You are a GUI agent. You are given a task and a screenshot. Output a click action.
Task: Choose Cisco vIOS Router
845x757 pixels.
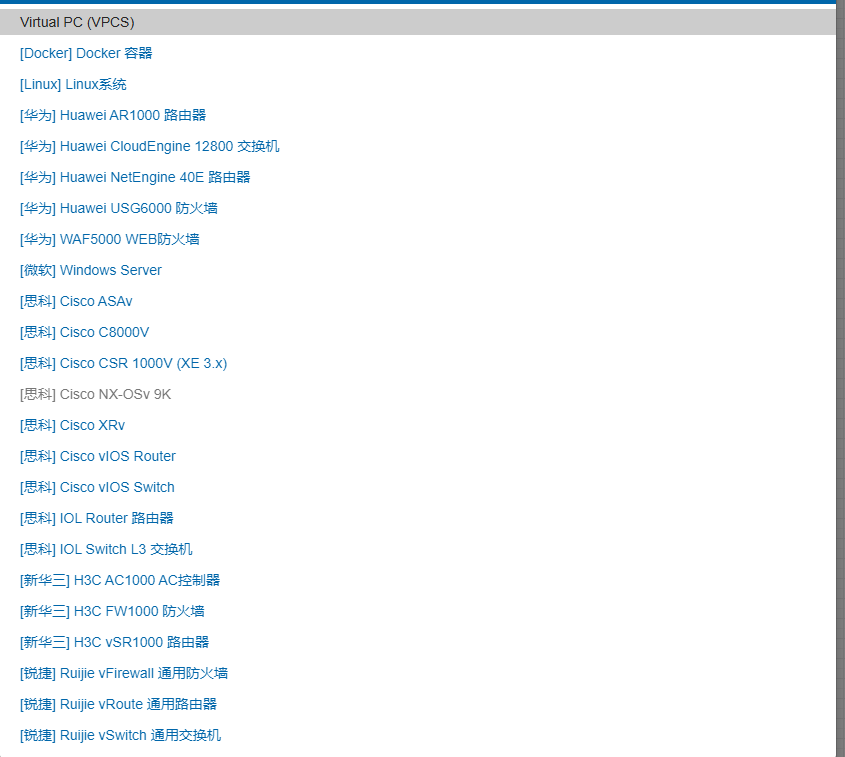tap(98, 456)
